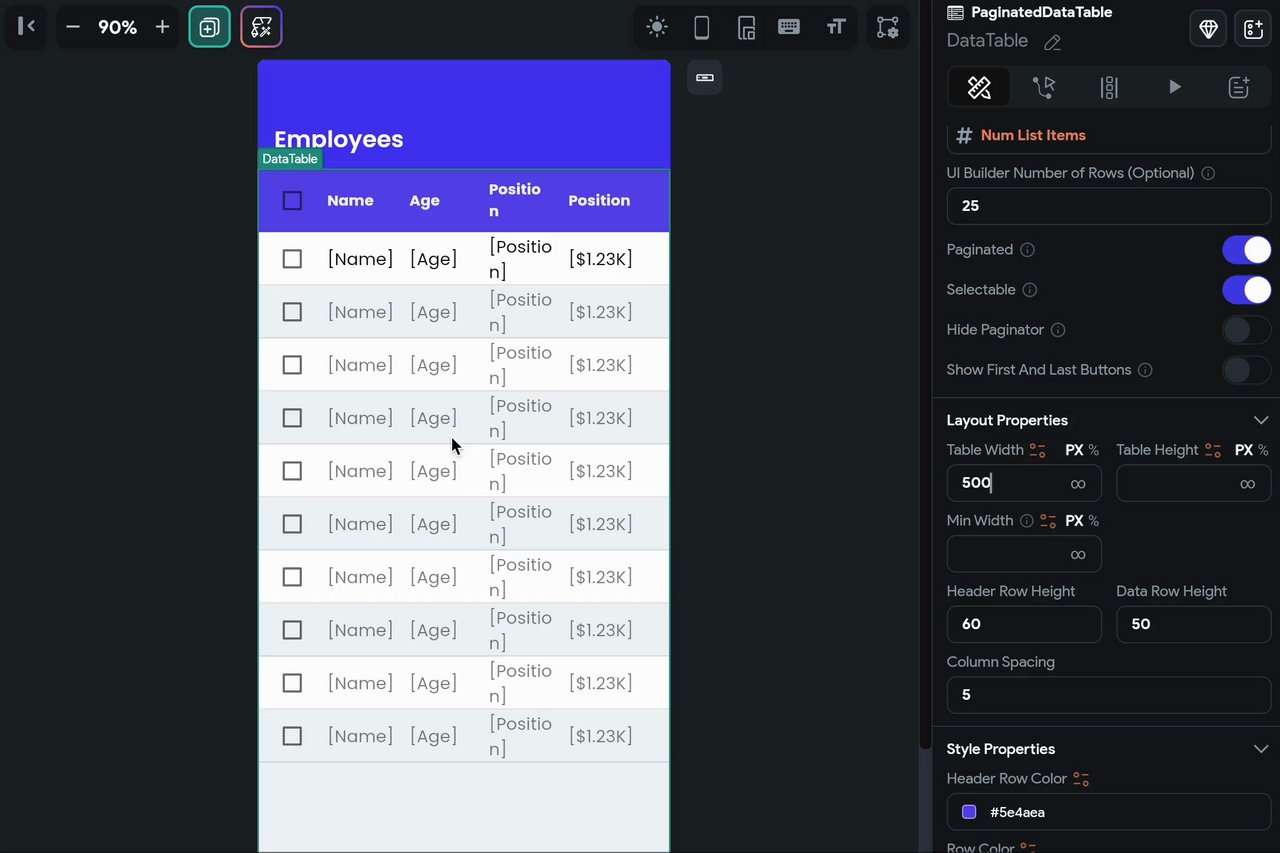Image resolution: width=1280 pixels, height=853 pixels.
Task: Check the header row select-all checkbox
Action: click(292, 201)
